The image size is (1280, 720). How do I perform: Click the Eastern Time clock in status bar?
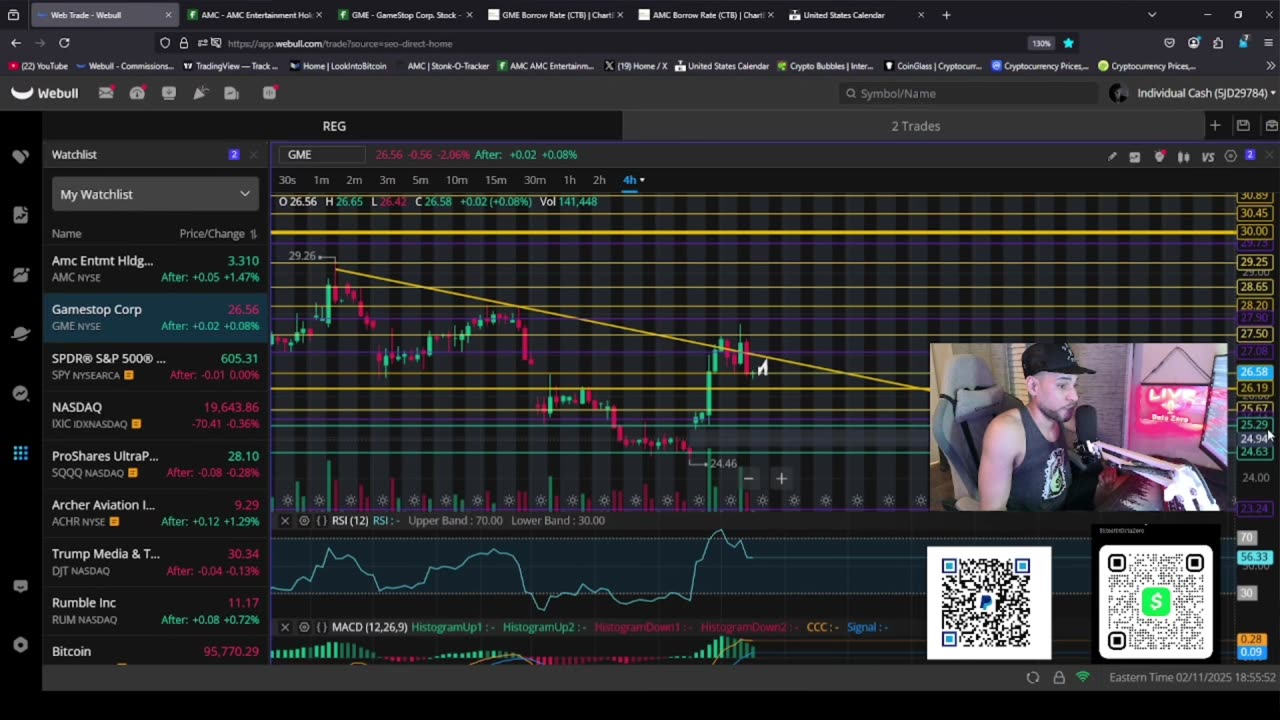coord(1192,677)
